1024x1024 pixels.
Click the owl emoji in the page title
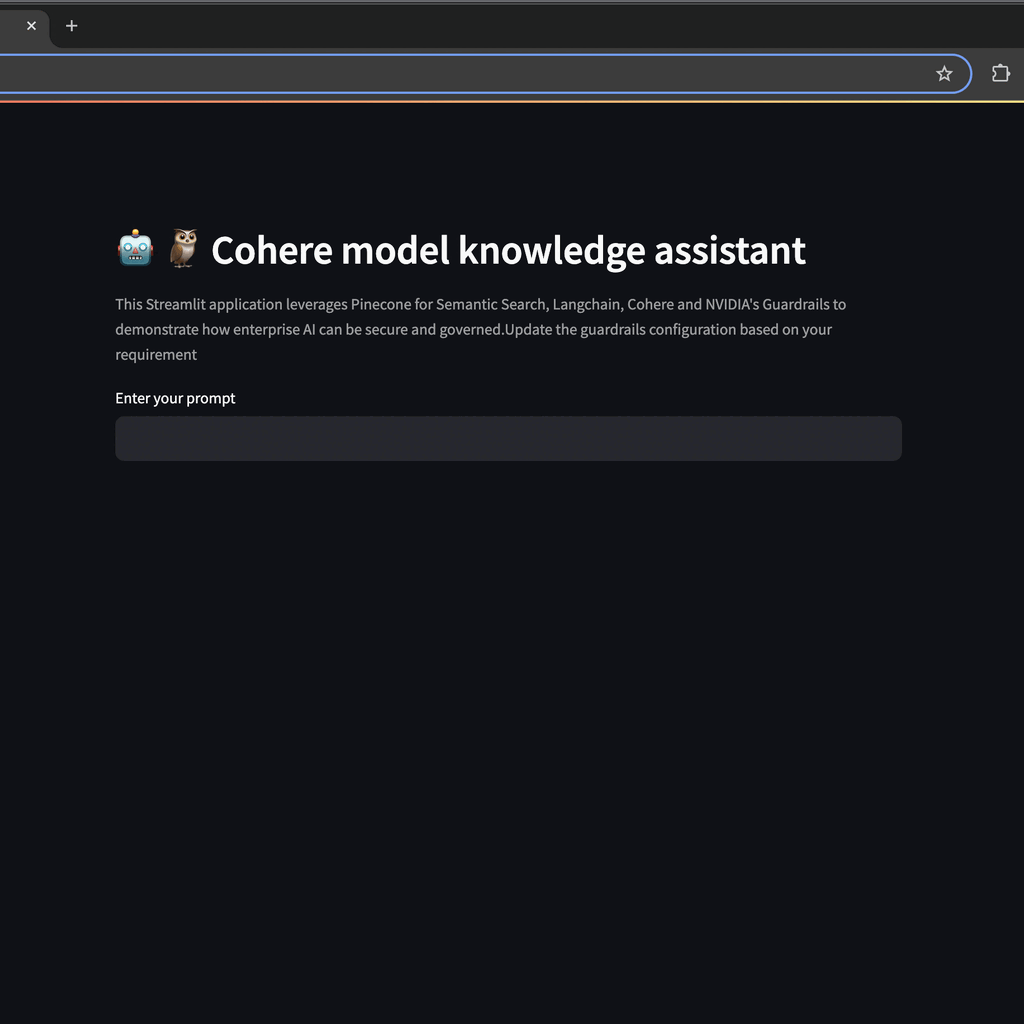[183, 248]
